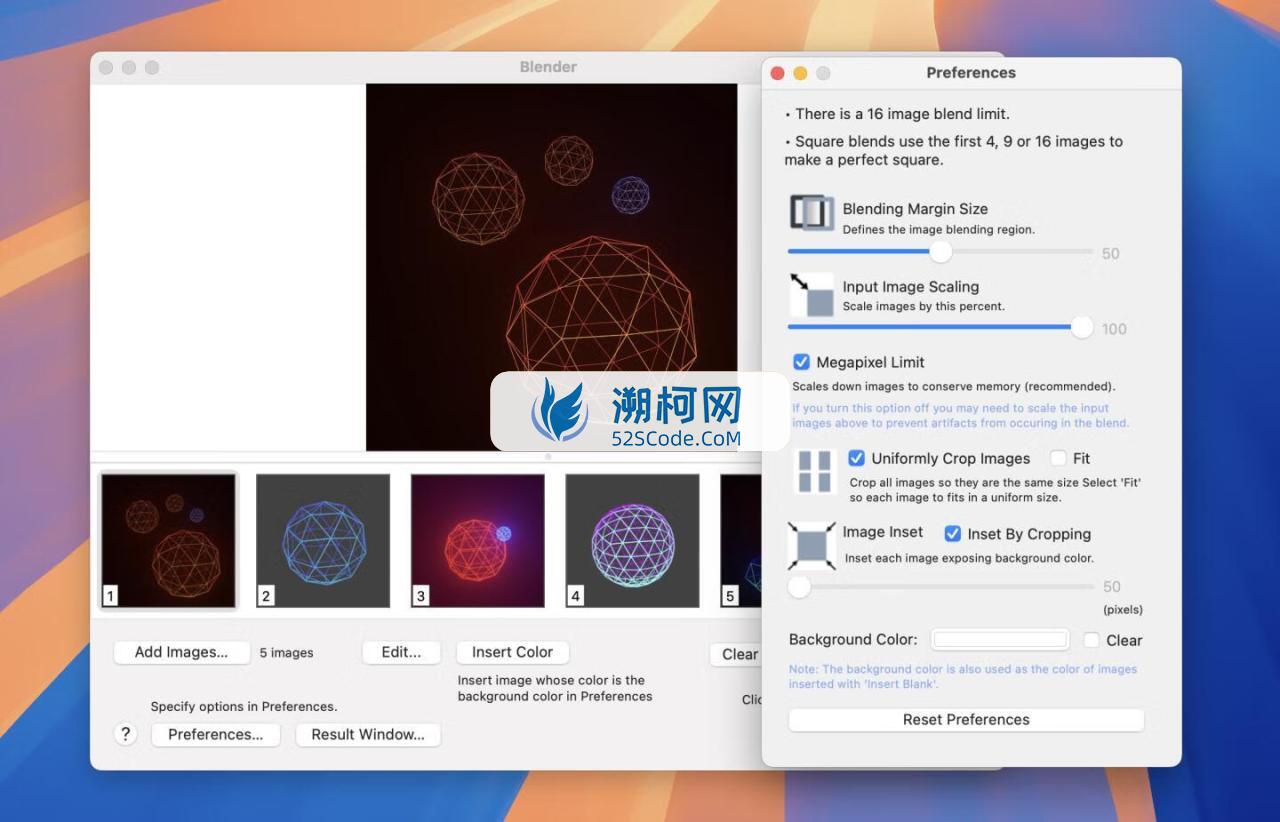Click the Image Inset slider
The width and height of the screenshot is (1280, 822).
(x=941, y=587)
